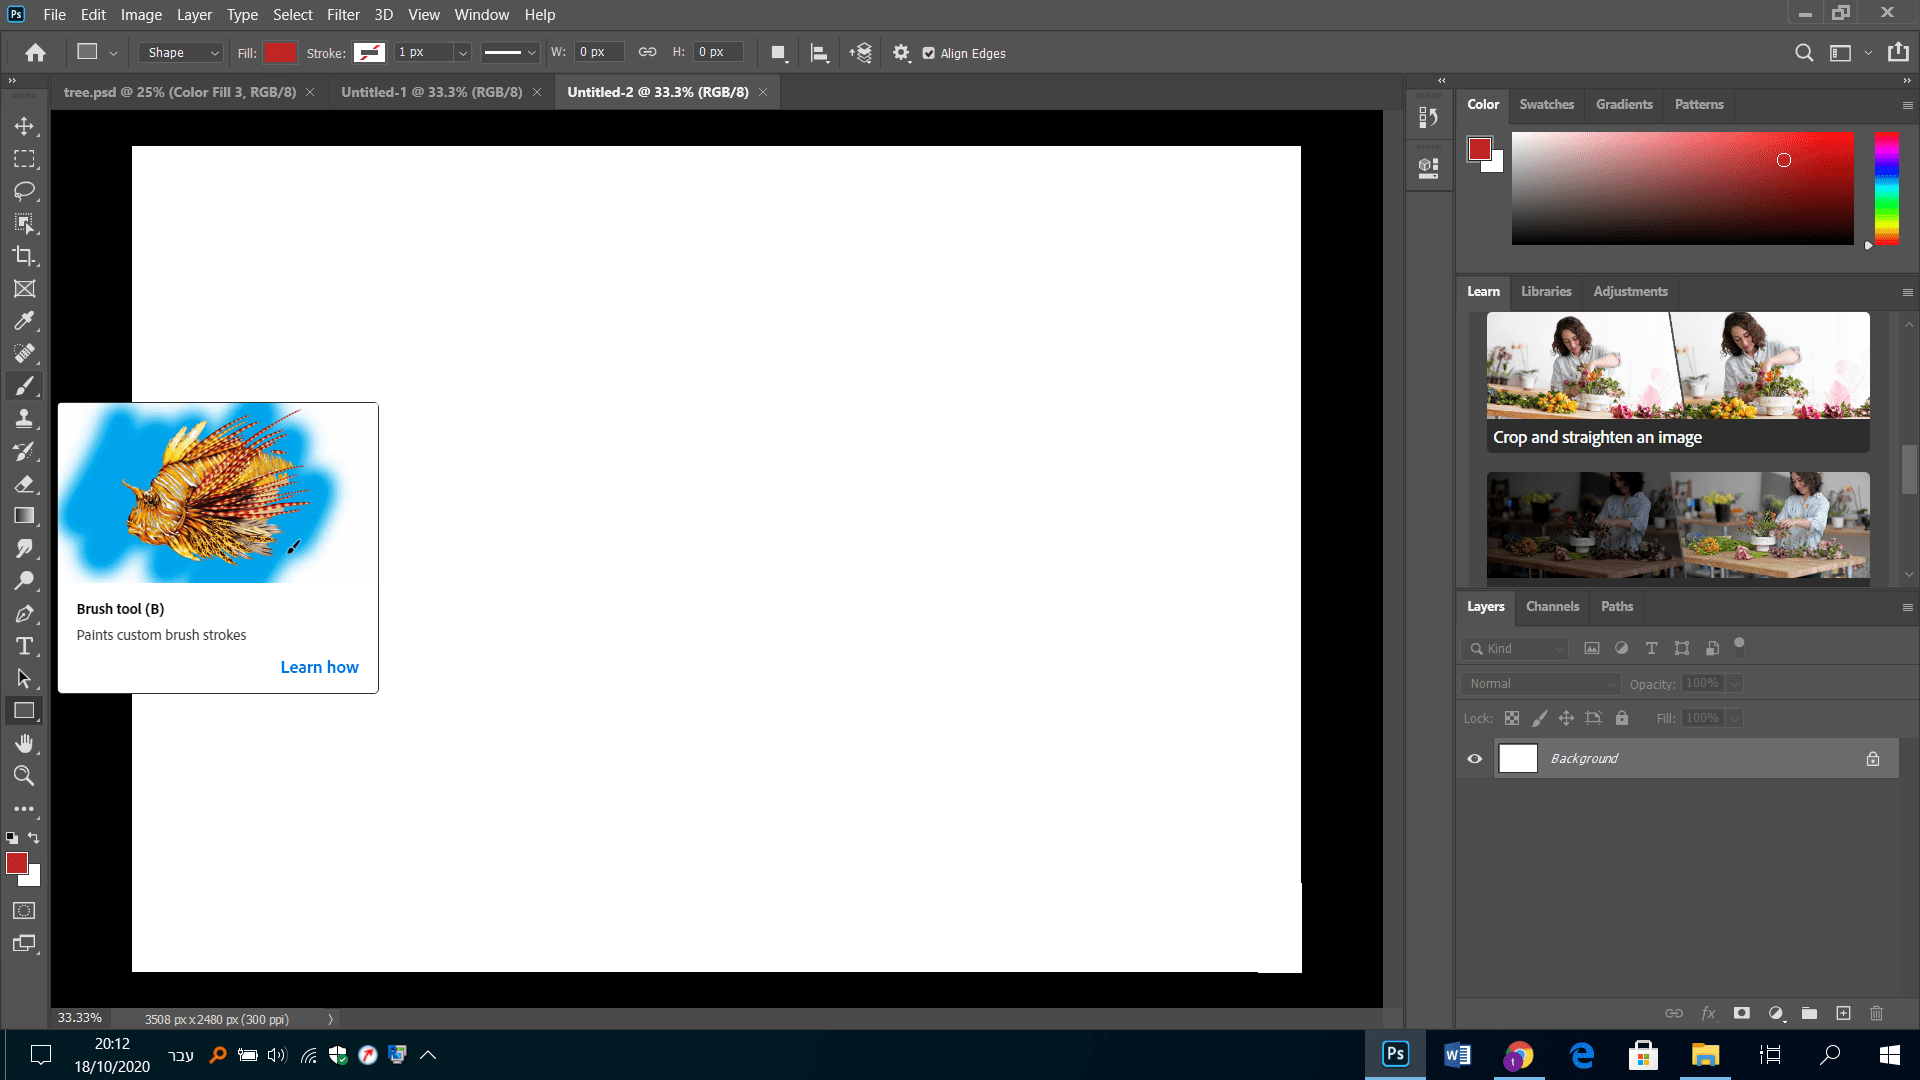Open the tree.psd document tab

180,92
